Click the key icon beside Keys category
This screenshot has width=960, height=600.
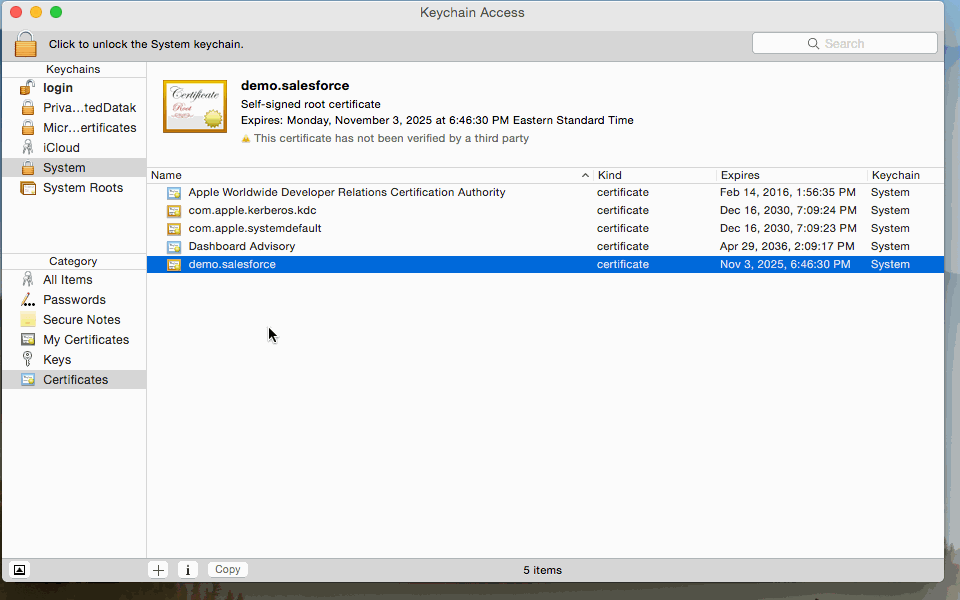[28, 359]
